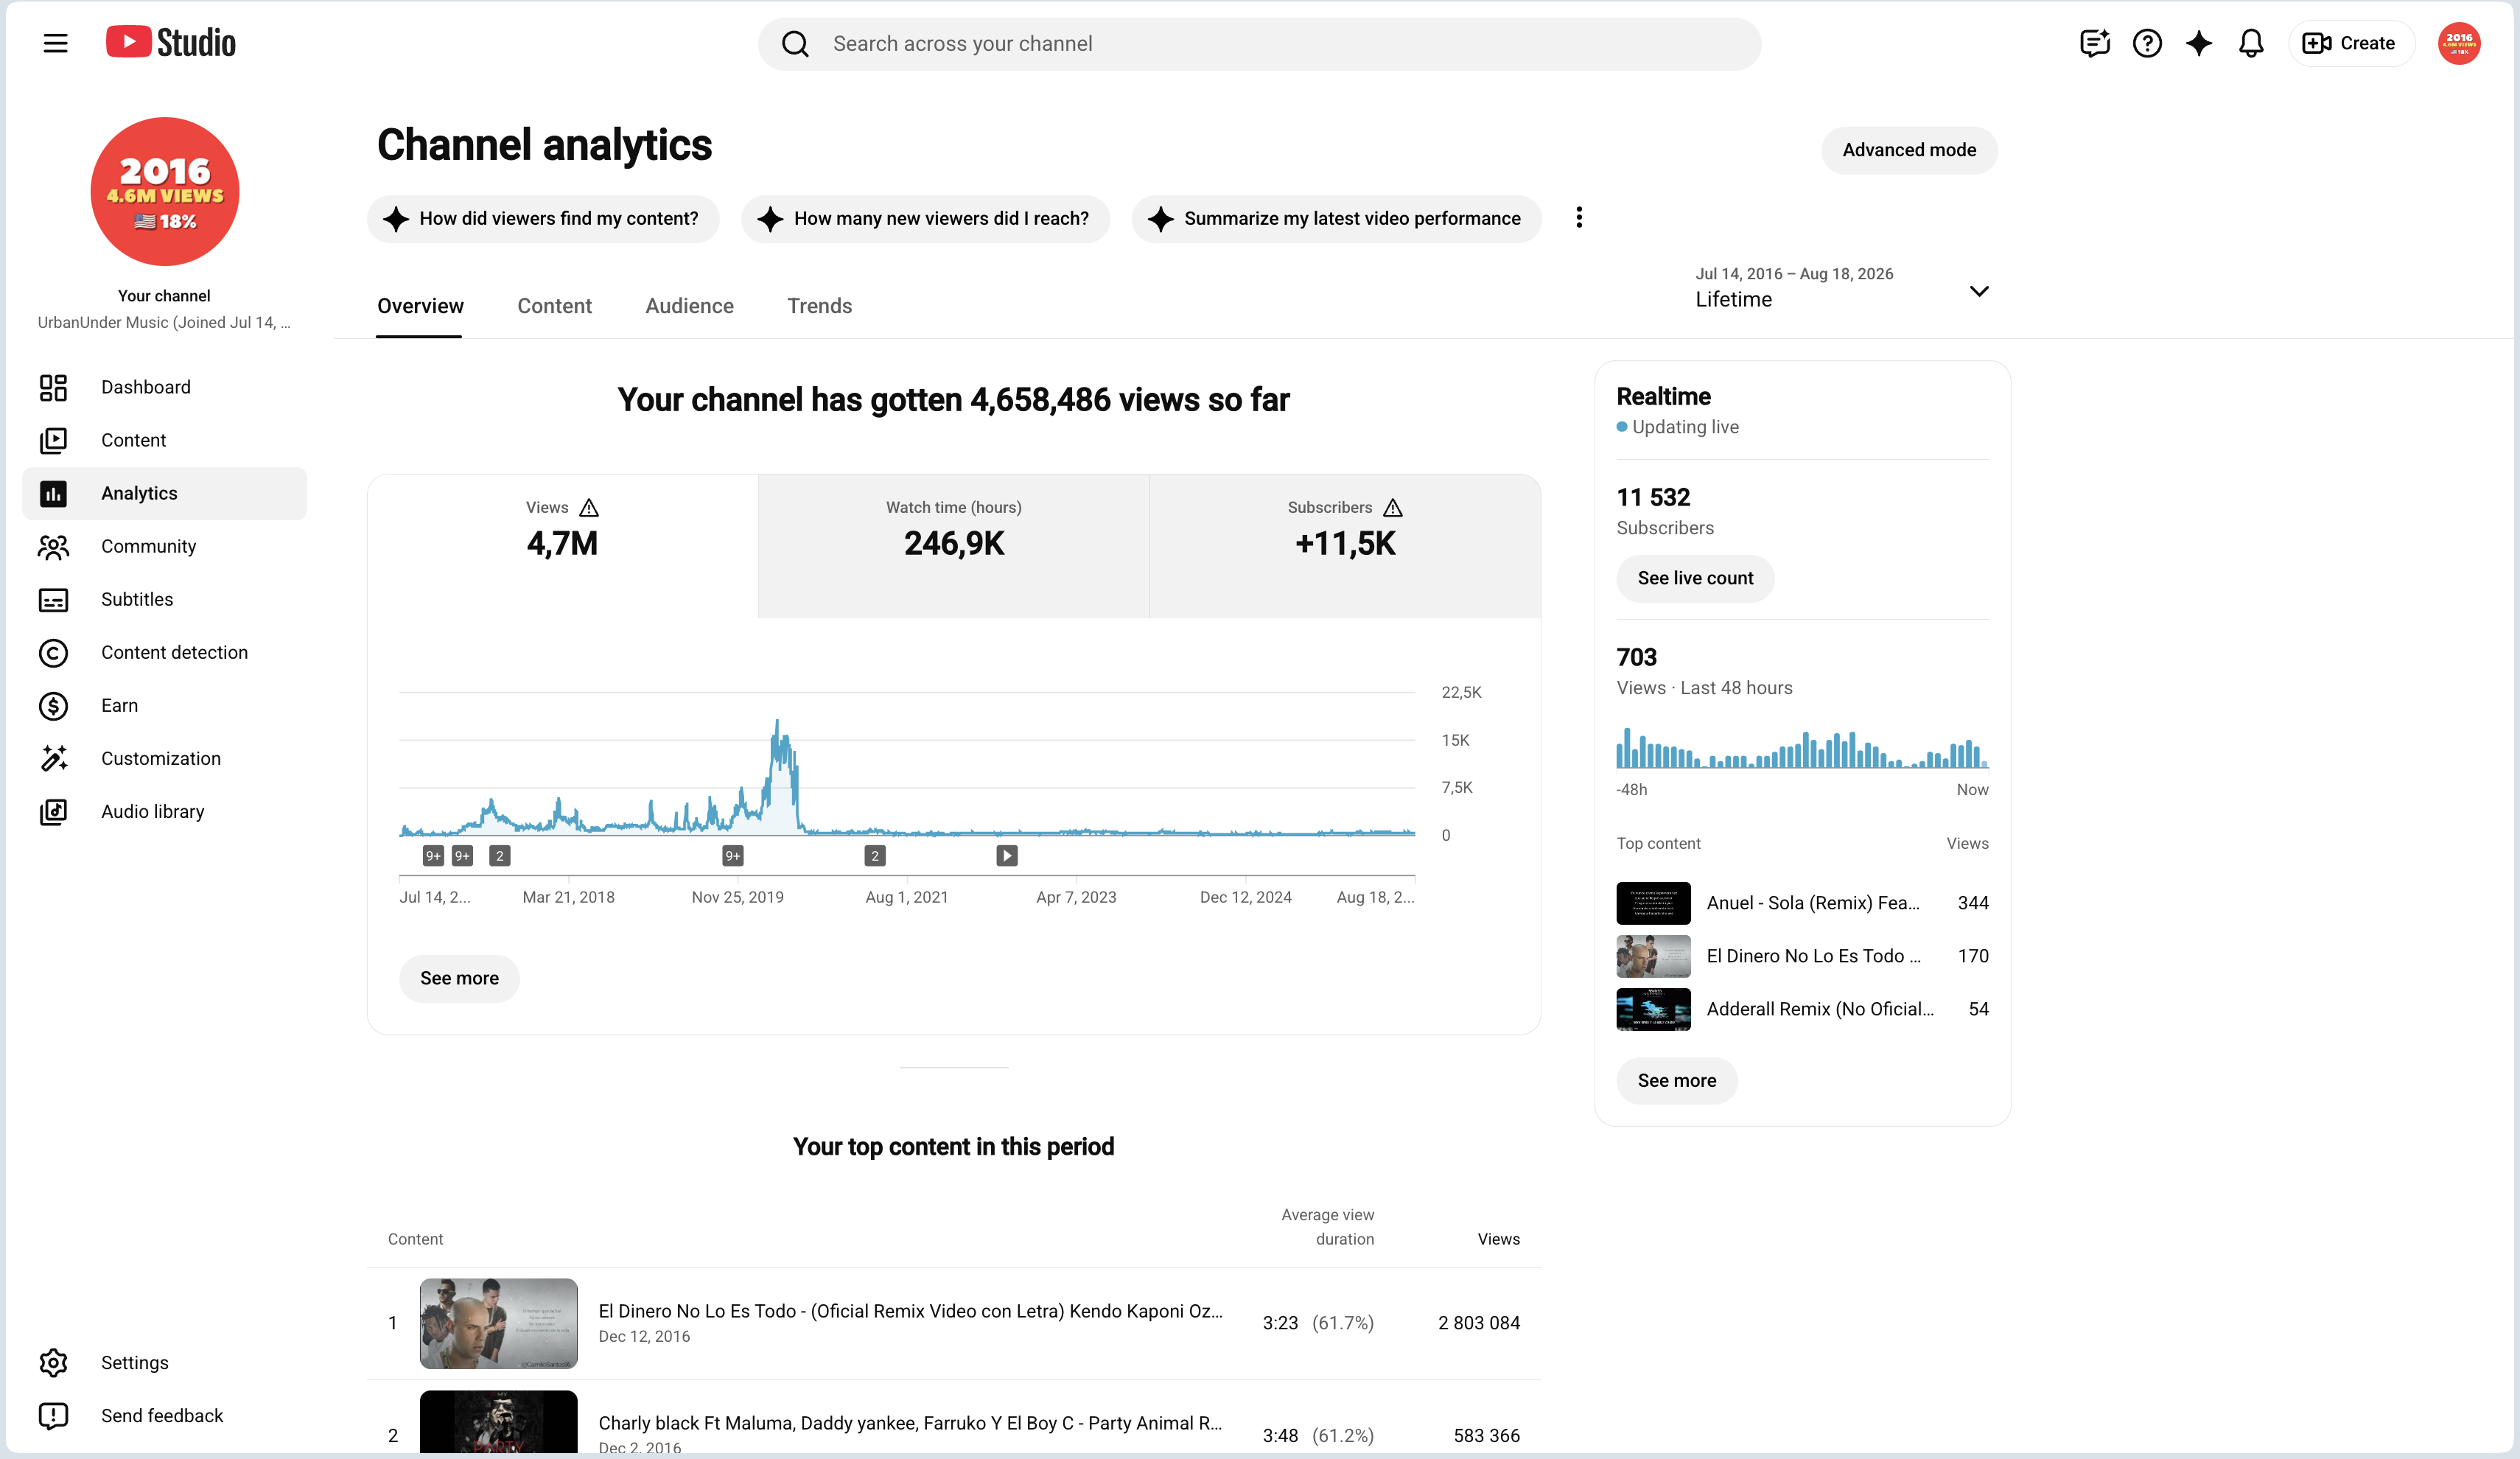Open the hamburger navigation menu
The image size is (2520, 1459).
tap(55, 43)
